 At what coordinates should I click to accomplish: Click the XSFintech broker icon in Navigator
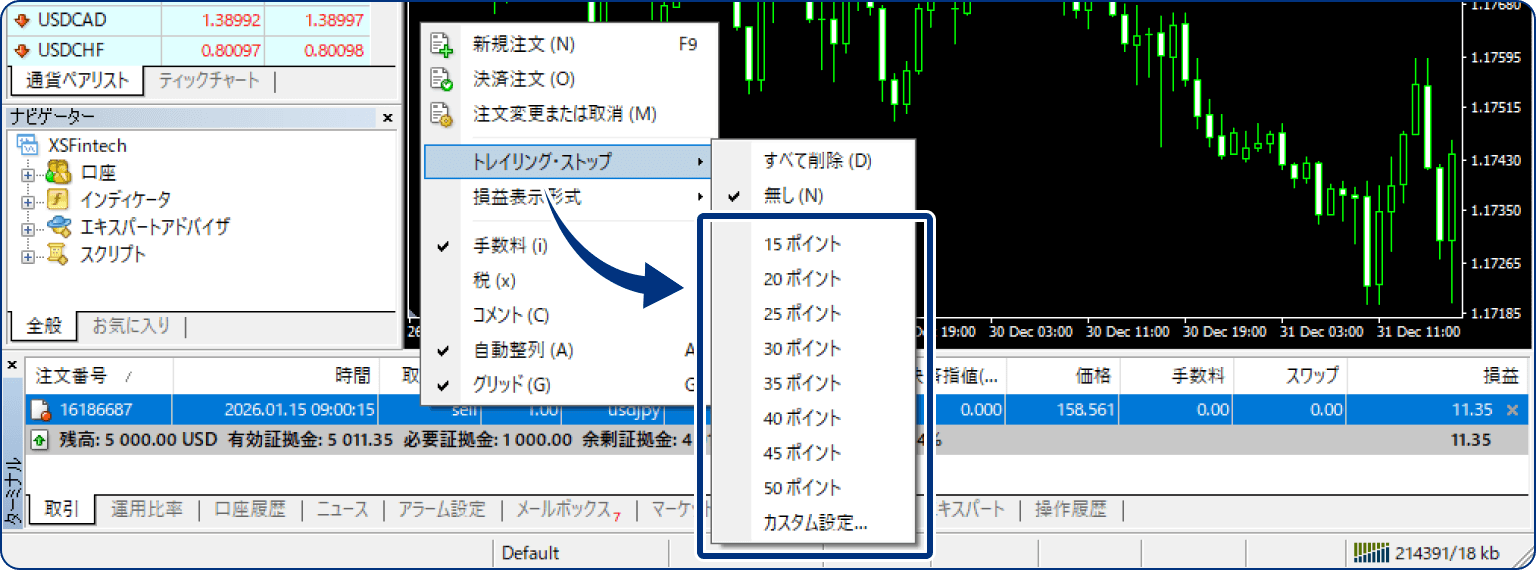(28, 146)
